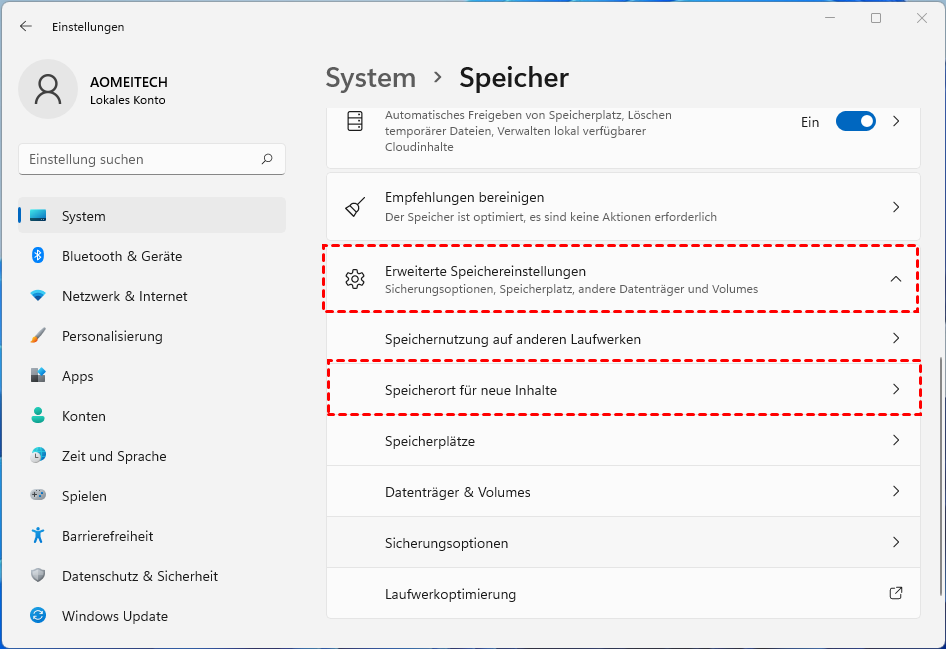The width and height of the screenshot is (946, 649).
Task: Click the Barrierefreiheit accessibility icon
Action: (x=38, y=536)
